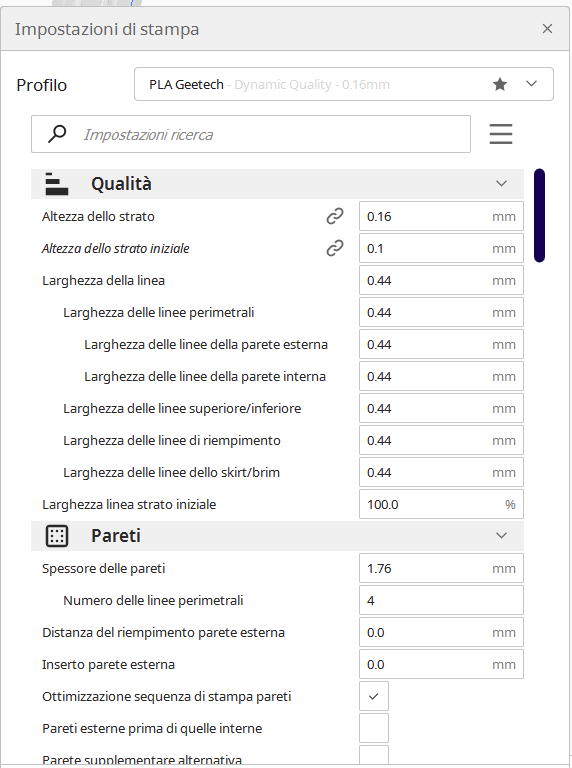Image resolution: width=572 pixels, height=768 pixels.
Task: Click the star icon in profile selector
Action: [500, 84]
